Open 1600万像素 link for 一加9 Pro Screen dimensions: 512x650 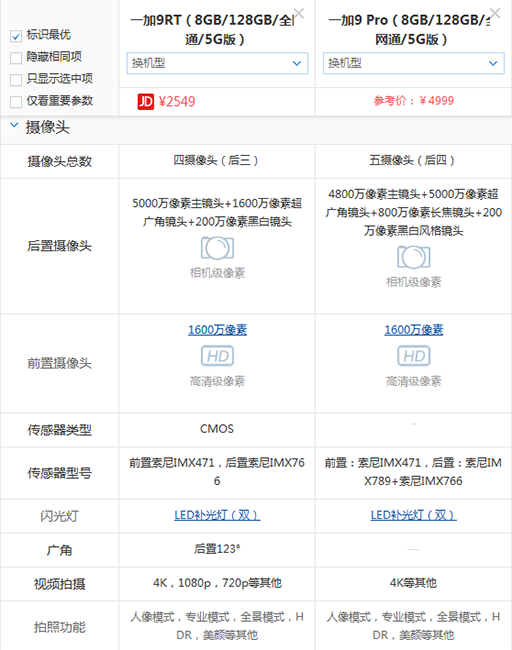click(413, 330)
